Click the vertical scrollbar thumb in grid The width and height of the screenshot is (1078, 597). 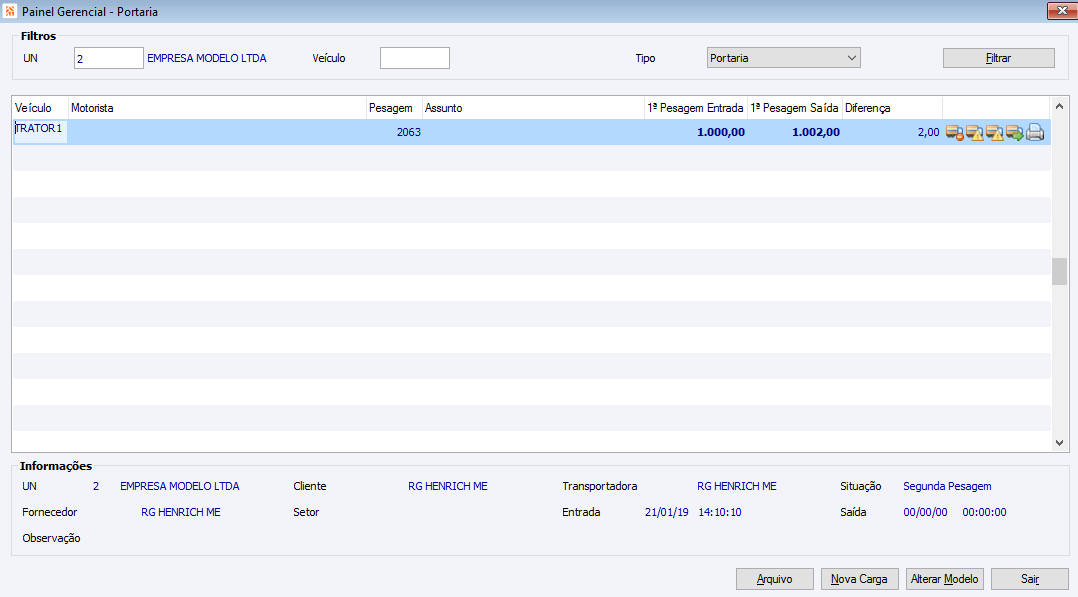pyautogui.click(x=1059, y=271)
